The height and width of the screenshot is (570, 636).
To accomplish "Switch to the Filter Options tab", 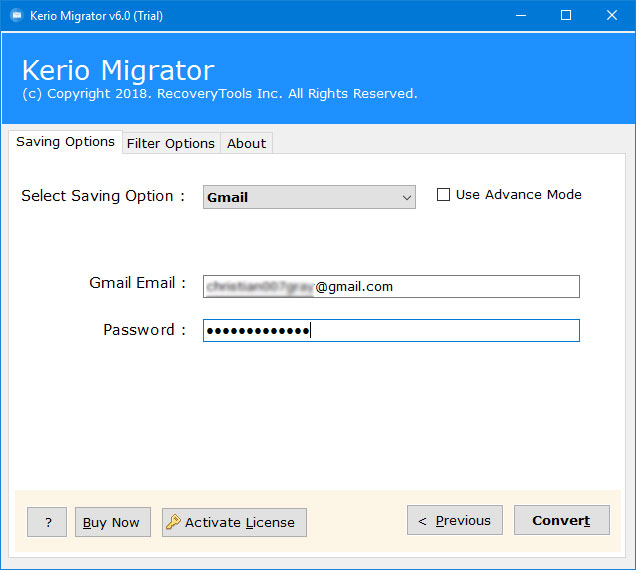I will pyautogui.click(x=170, y=143).
